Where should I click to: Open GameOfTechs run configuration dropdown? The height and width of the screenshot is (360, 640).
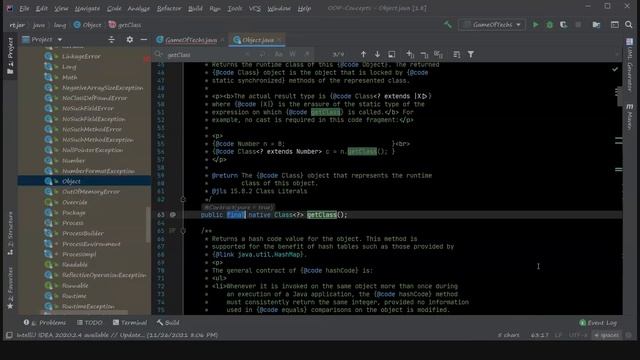pos(492,25)
